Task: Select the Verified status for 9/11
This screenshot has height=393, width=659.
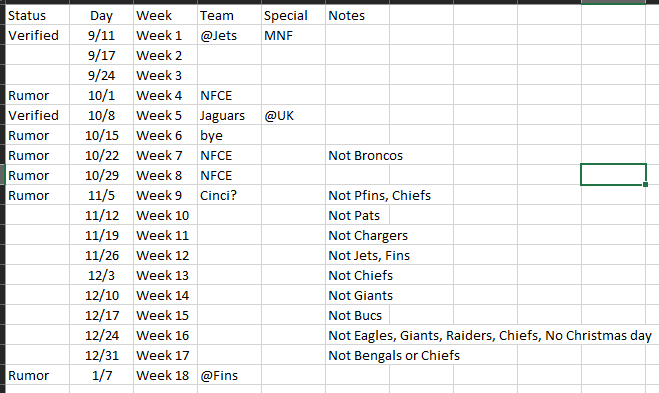Action: pyautogui.click(x=37, y=35)
